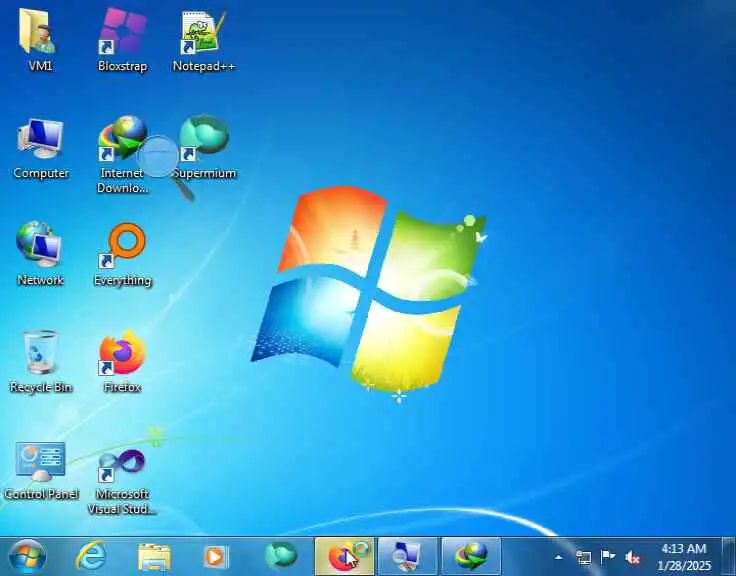
Task: Open the 4:13 AM clock and date
Action: (684, 557)
